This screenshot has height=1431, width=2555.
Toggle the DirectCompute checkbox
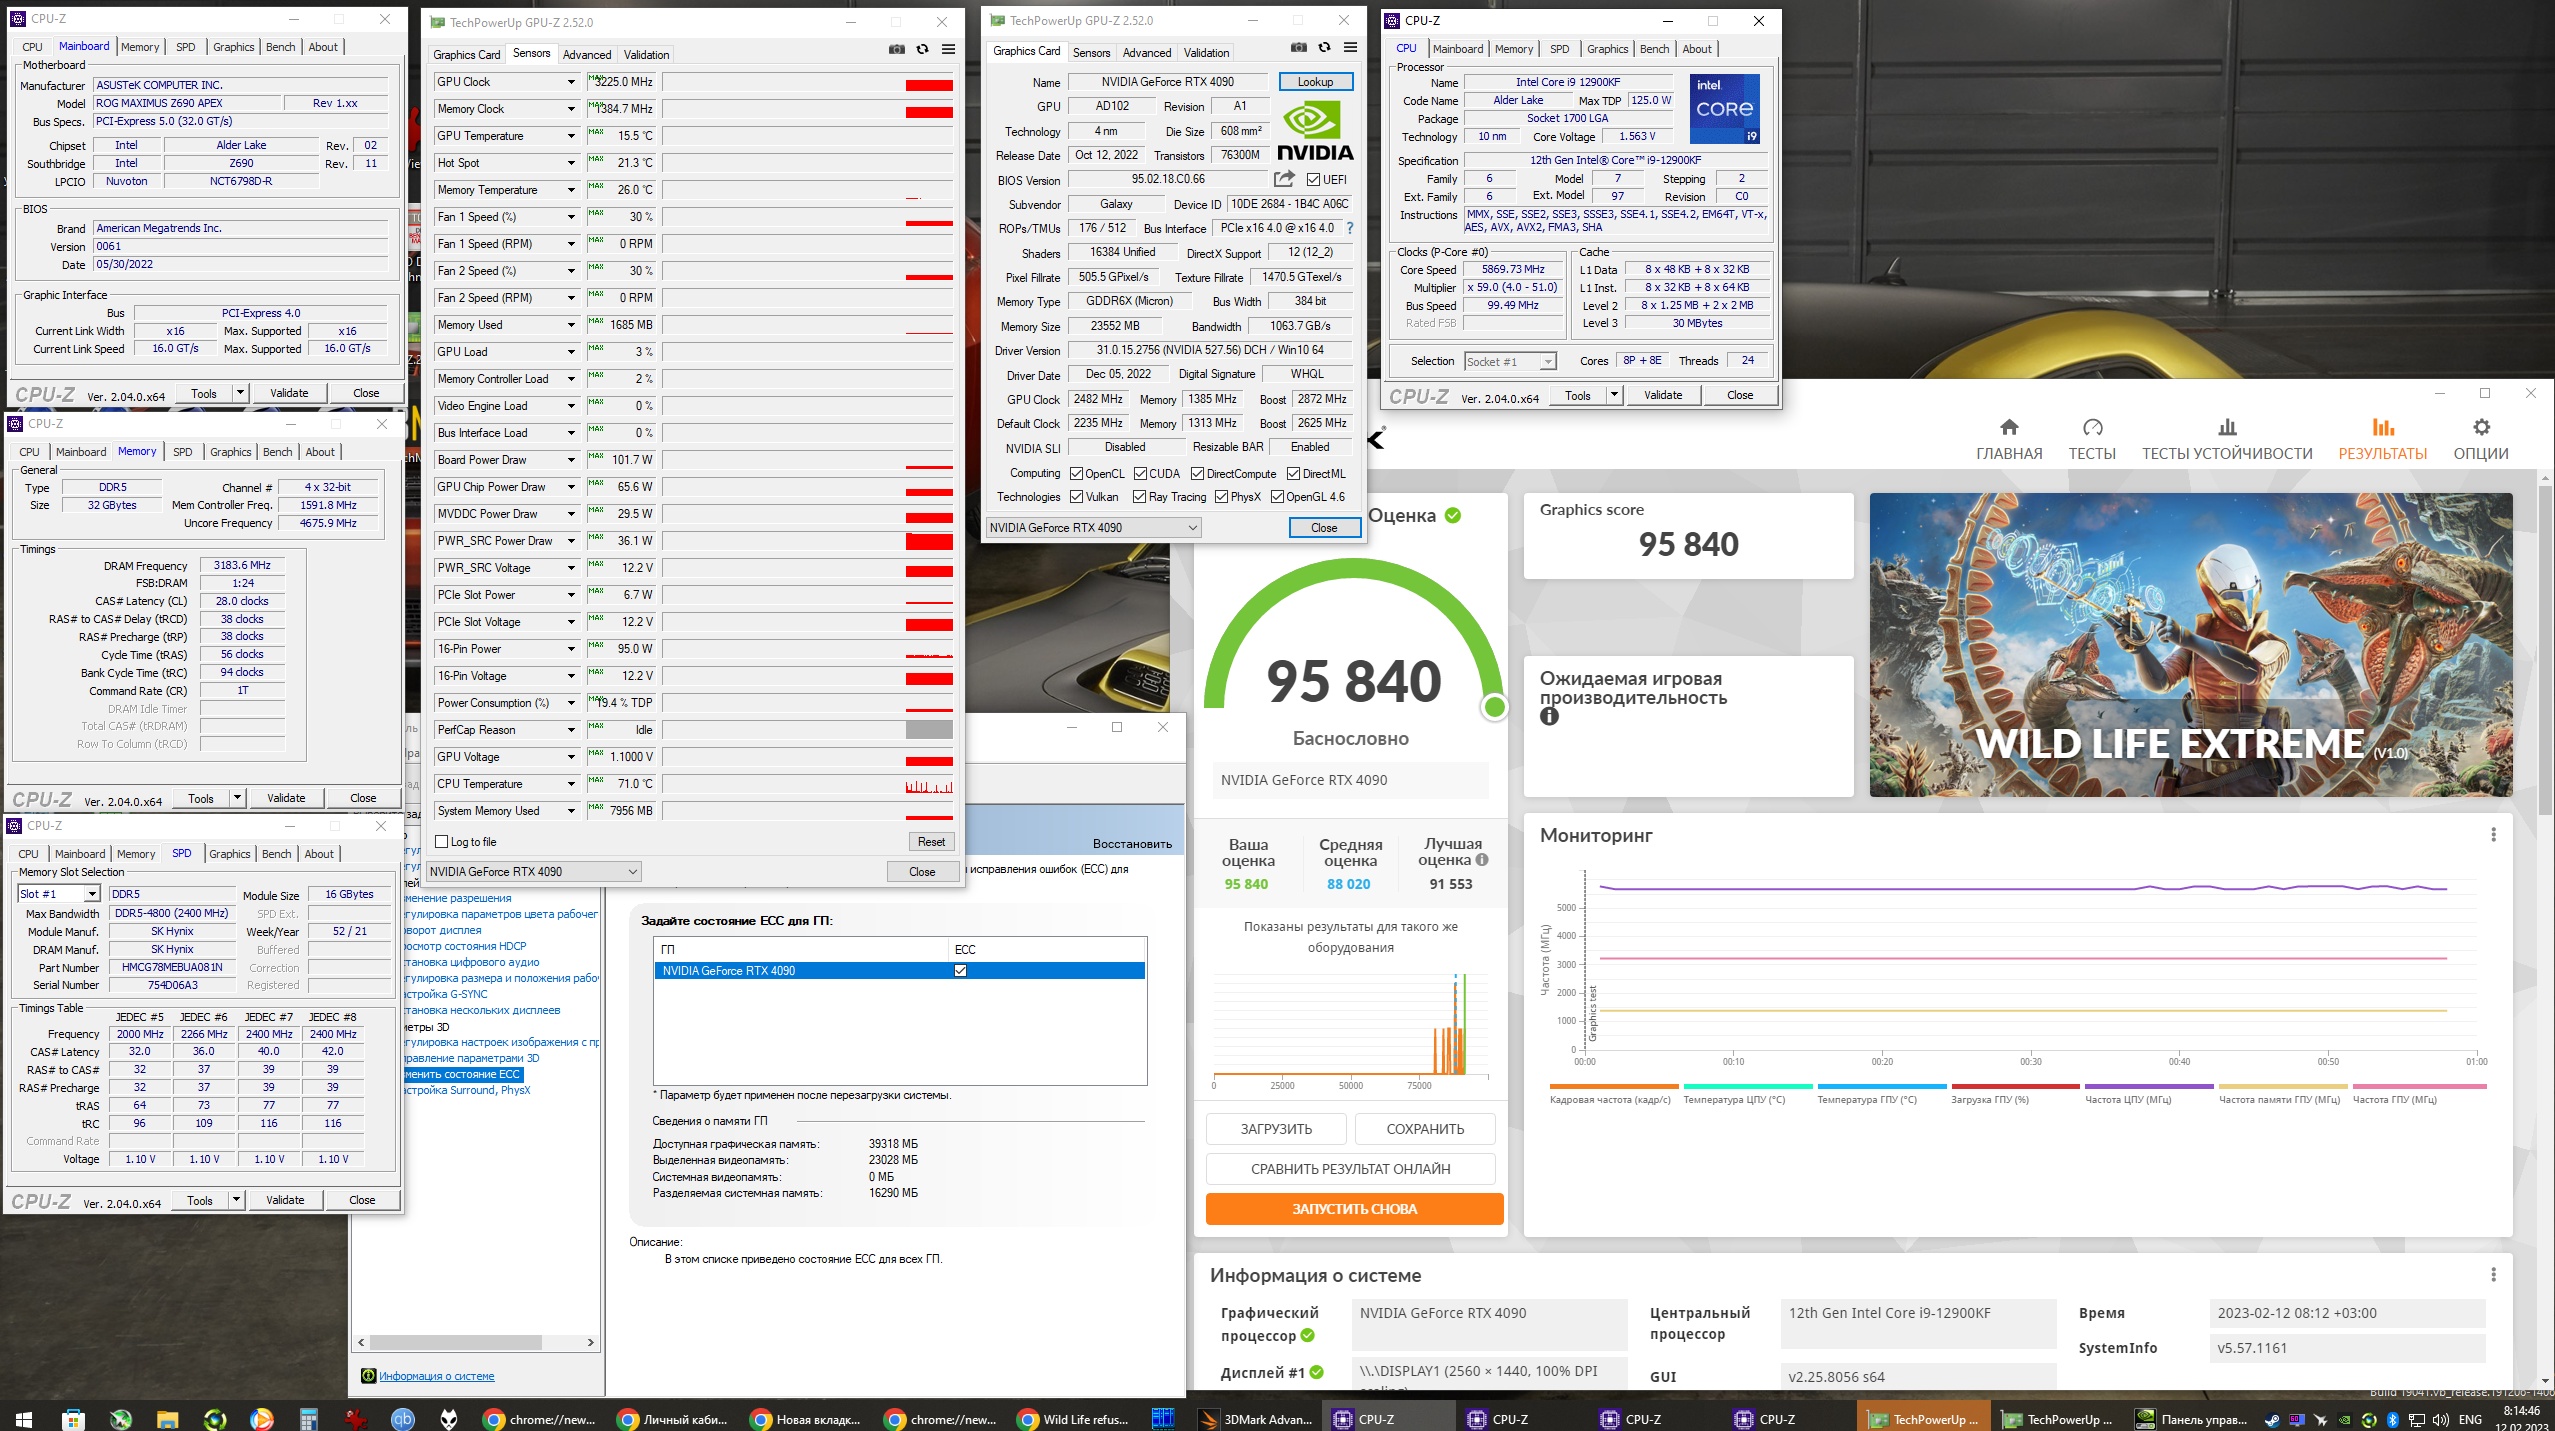pos(1197,474)
